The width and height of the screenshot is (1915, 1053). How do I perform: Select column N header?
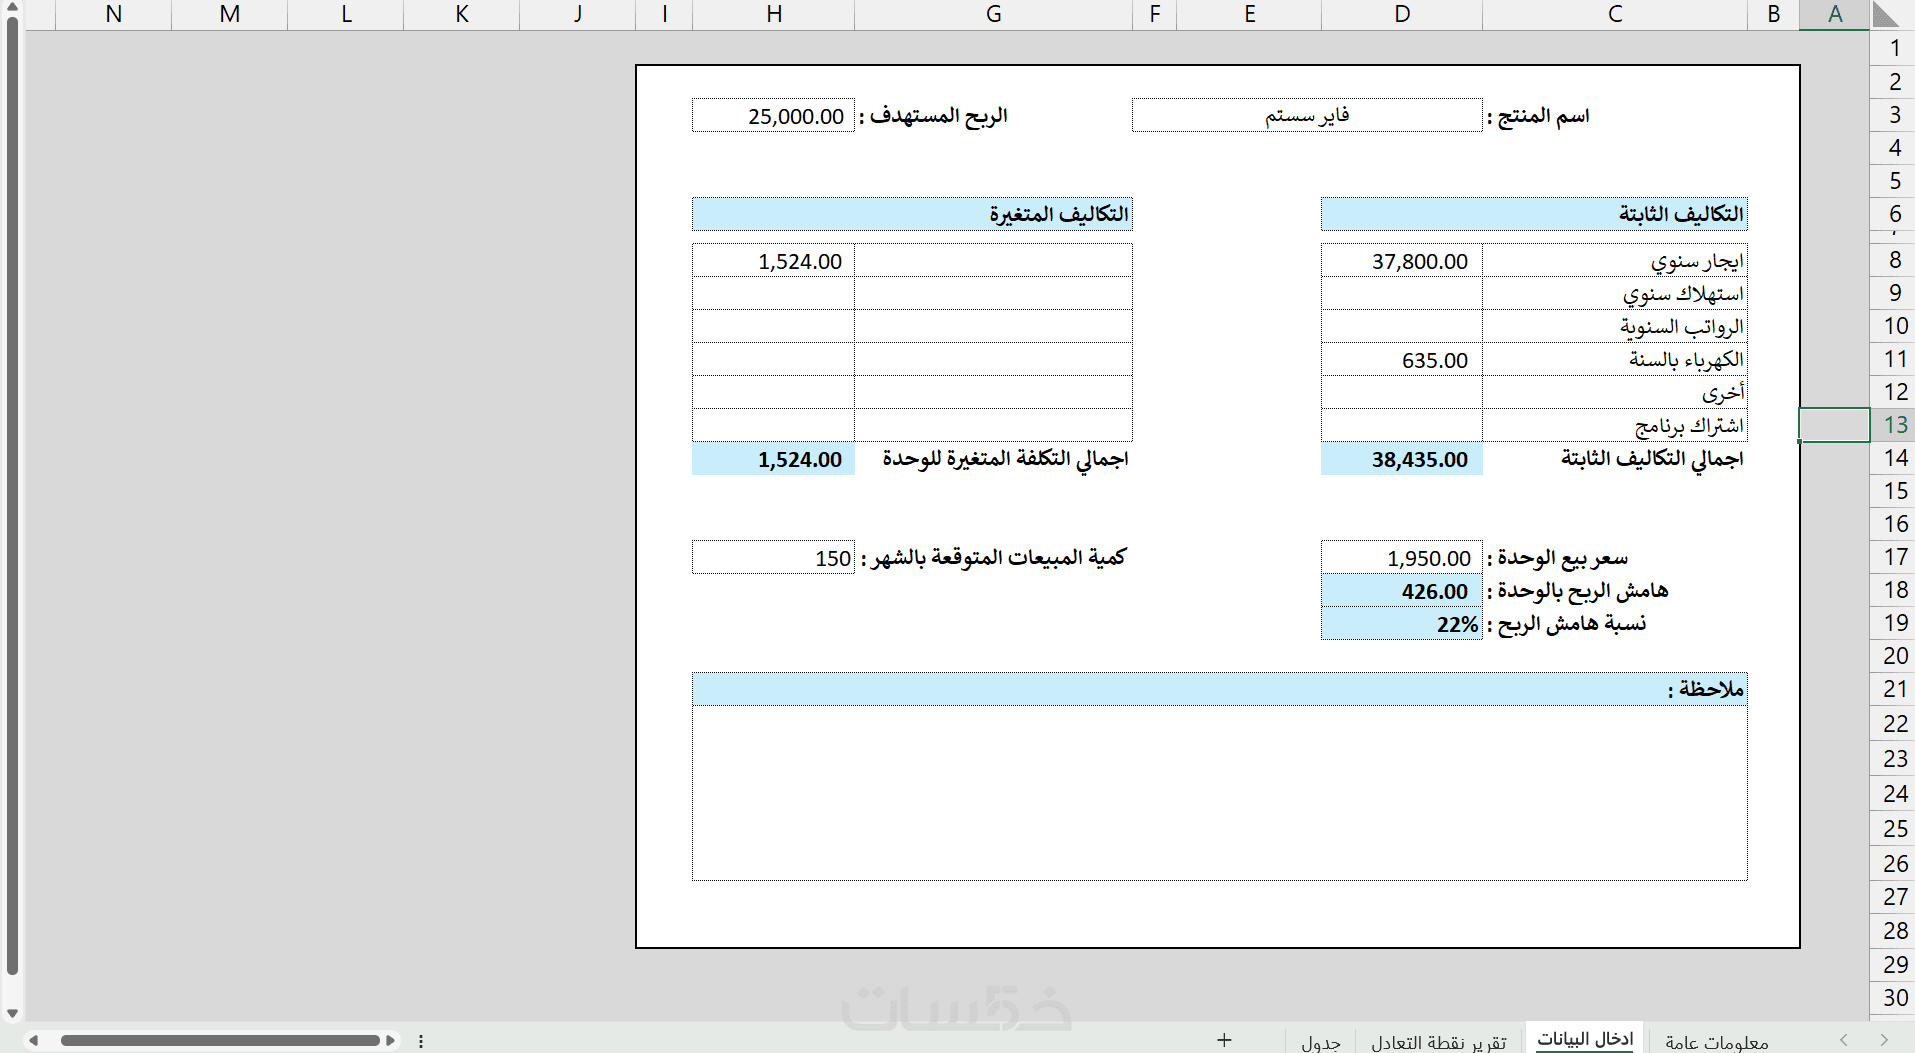[114, 14]
